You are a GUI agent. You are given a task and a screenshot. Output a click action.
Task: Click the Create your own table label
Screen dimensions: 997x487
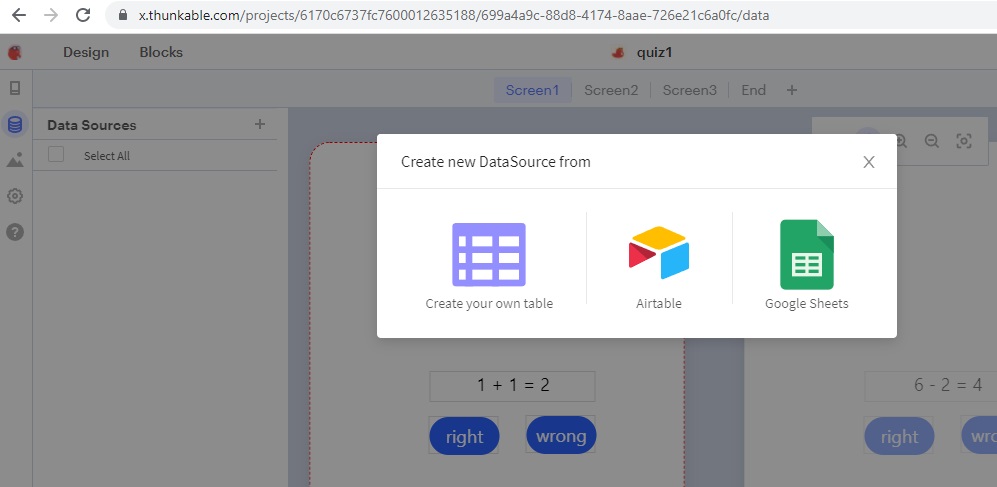(x=489, y=303)
